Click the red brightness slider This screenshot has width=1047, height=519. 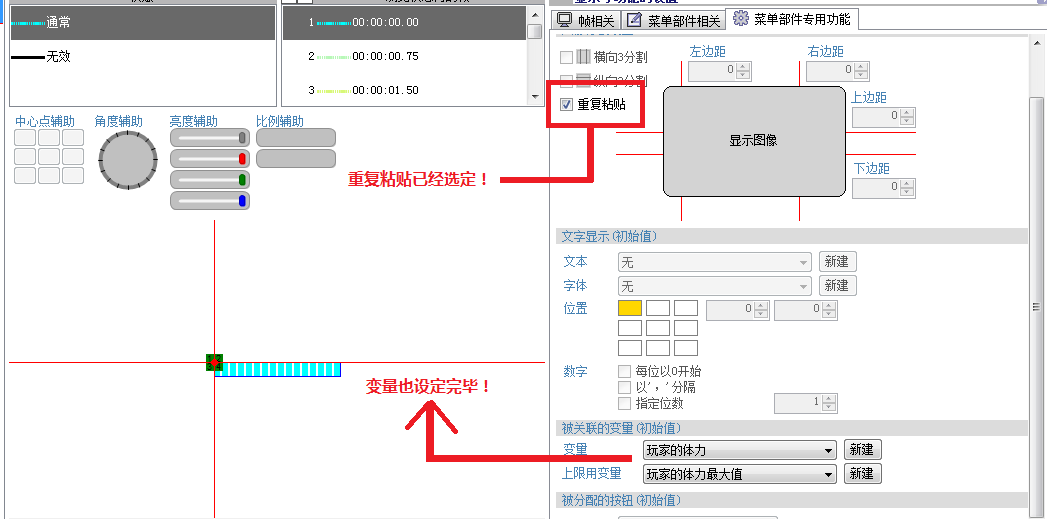210,159
